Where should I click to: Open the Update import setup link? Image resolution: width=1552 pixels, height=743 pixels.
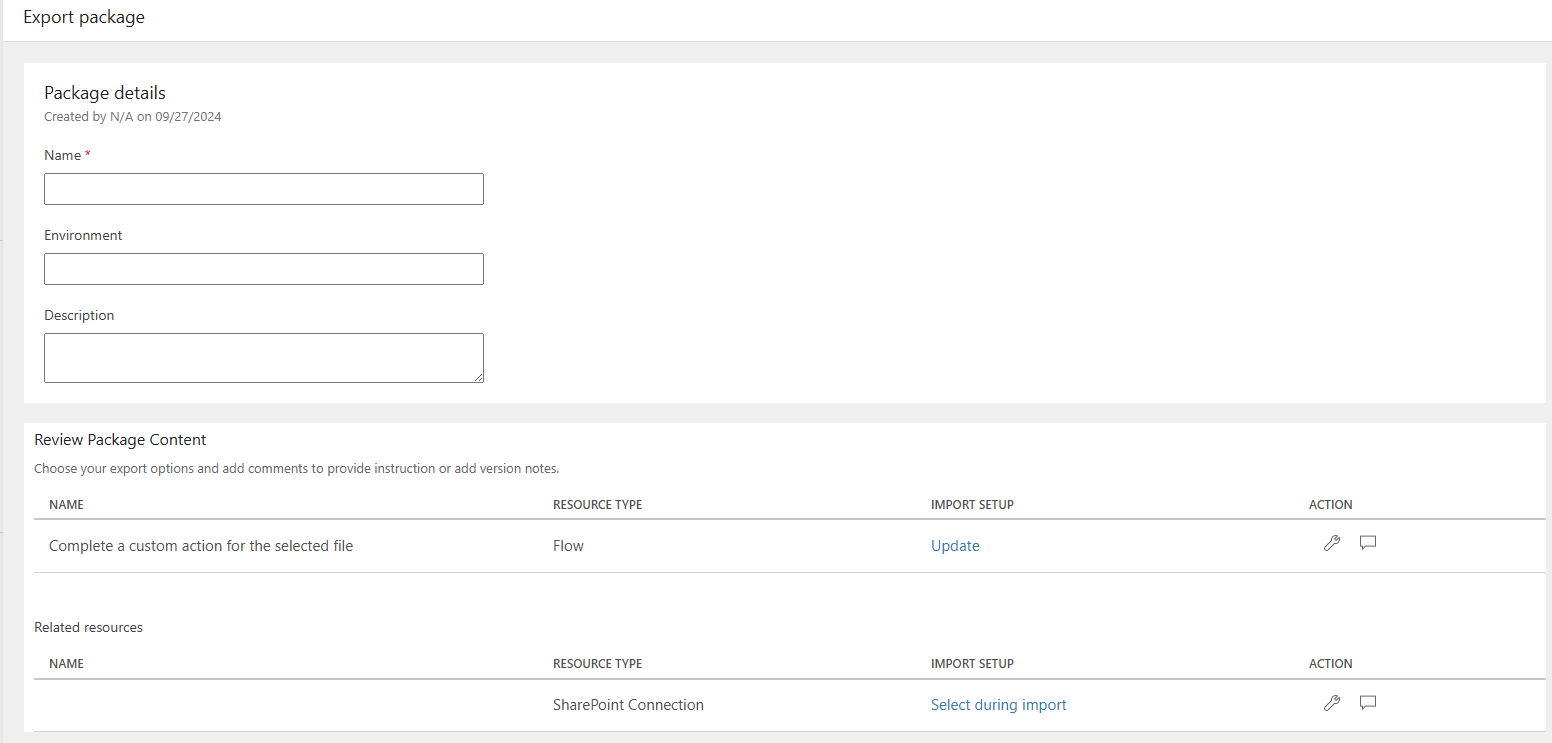pos(955,546)
